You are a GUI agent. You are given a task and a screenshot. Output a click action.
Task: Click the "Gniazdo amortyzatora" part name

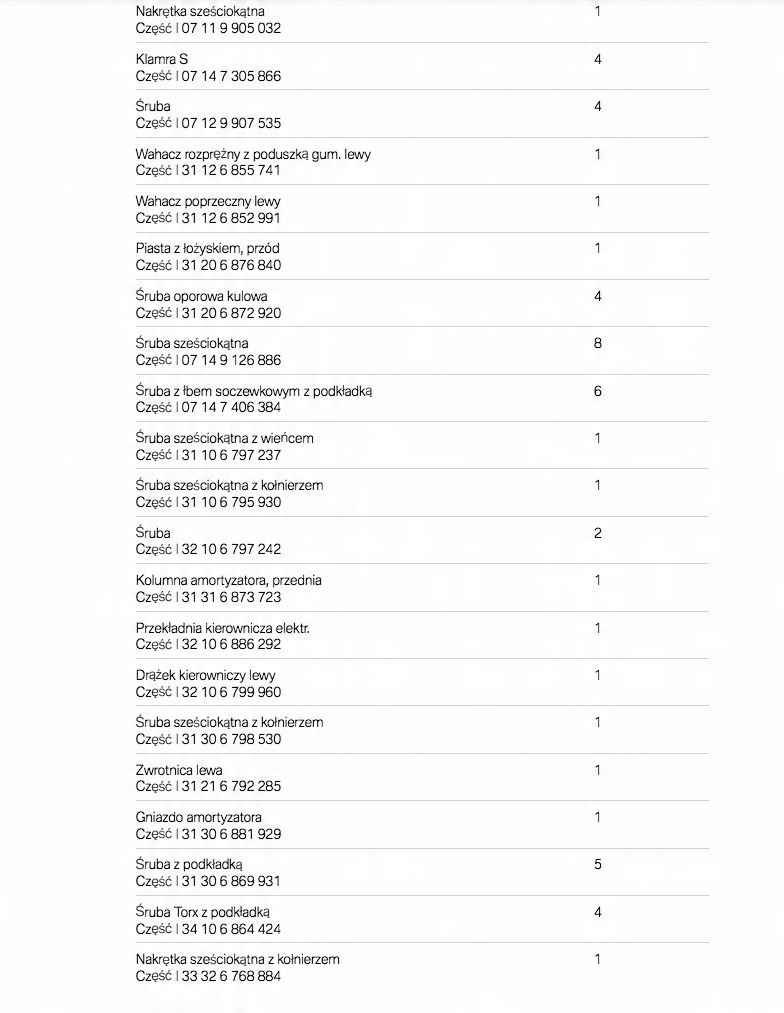(x=198, y=818)
